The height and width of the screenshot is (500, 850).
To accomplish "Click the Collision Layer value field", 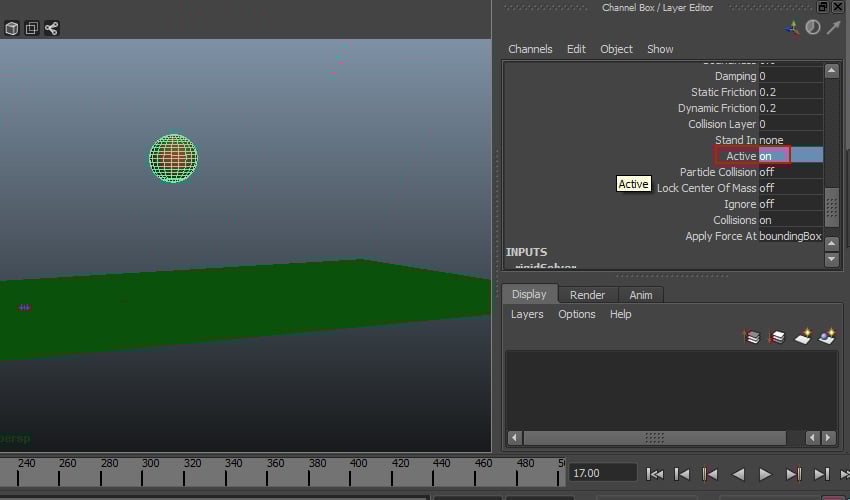I will point(790,124).
